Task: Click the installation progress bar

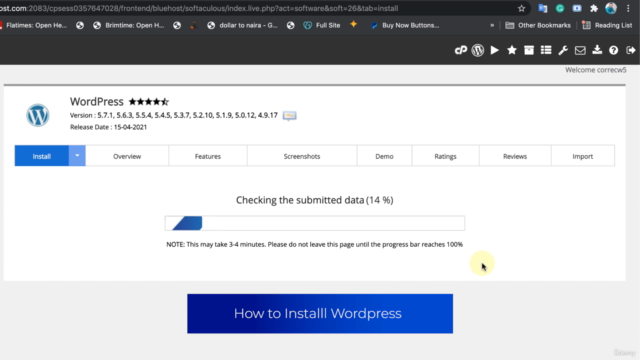Action: tap(315, 223)
